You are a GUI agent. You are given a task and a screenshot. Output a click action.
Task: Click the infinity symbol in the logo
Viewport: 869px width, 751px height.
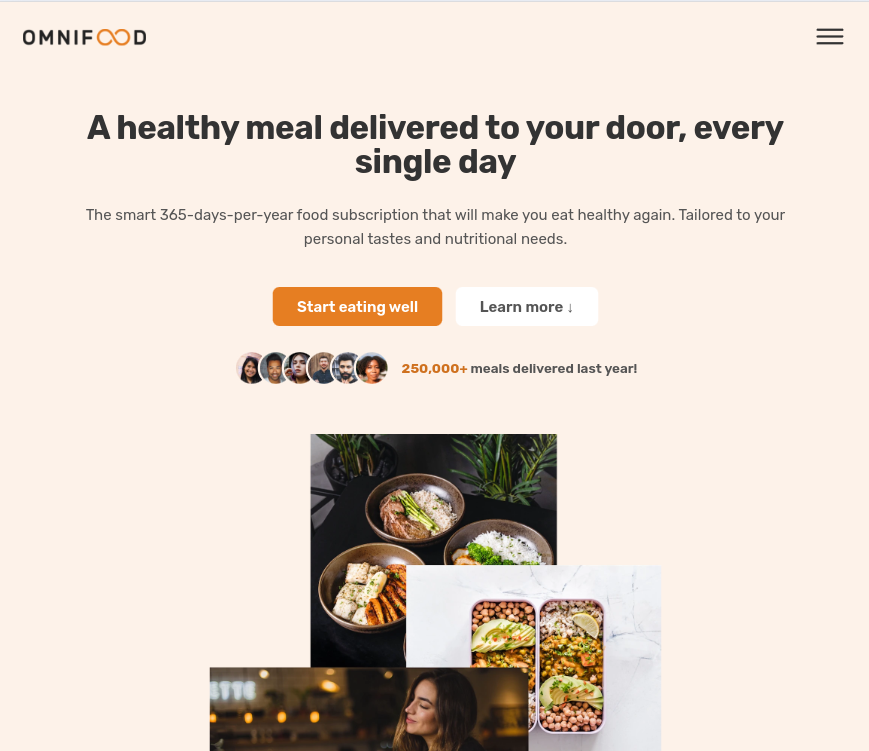pos(114,37)
